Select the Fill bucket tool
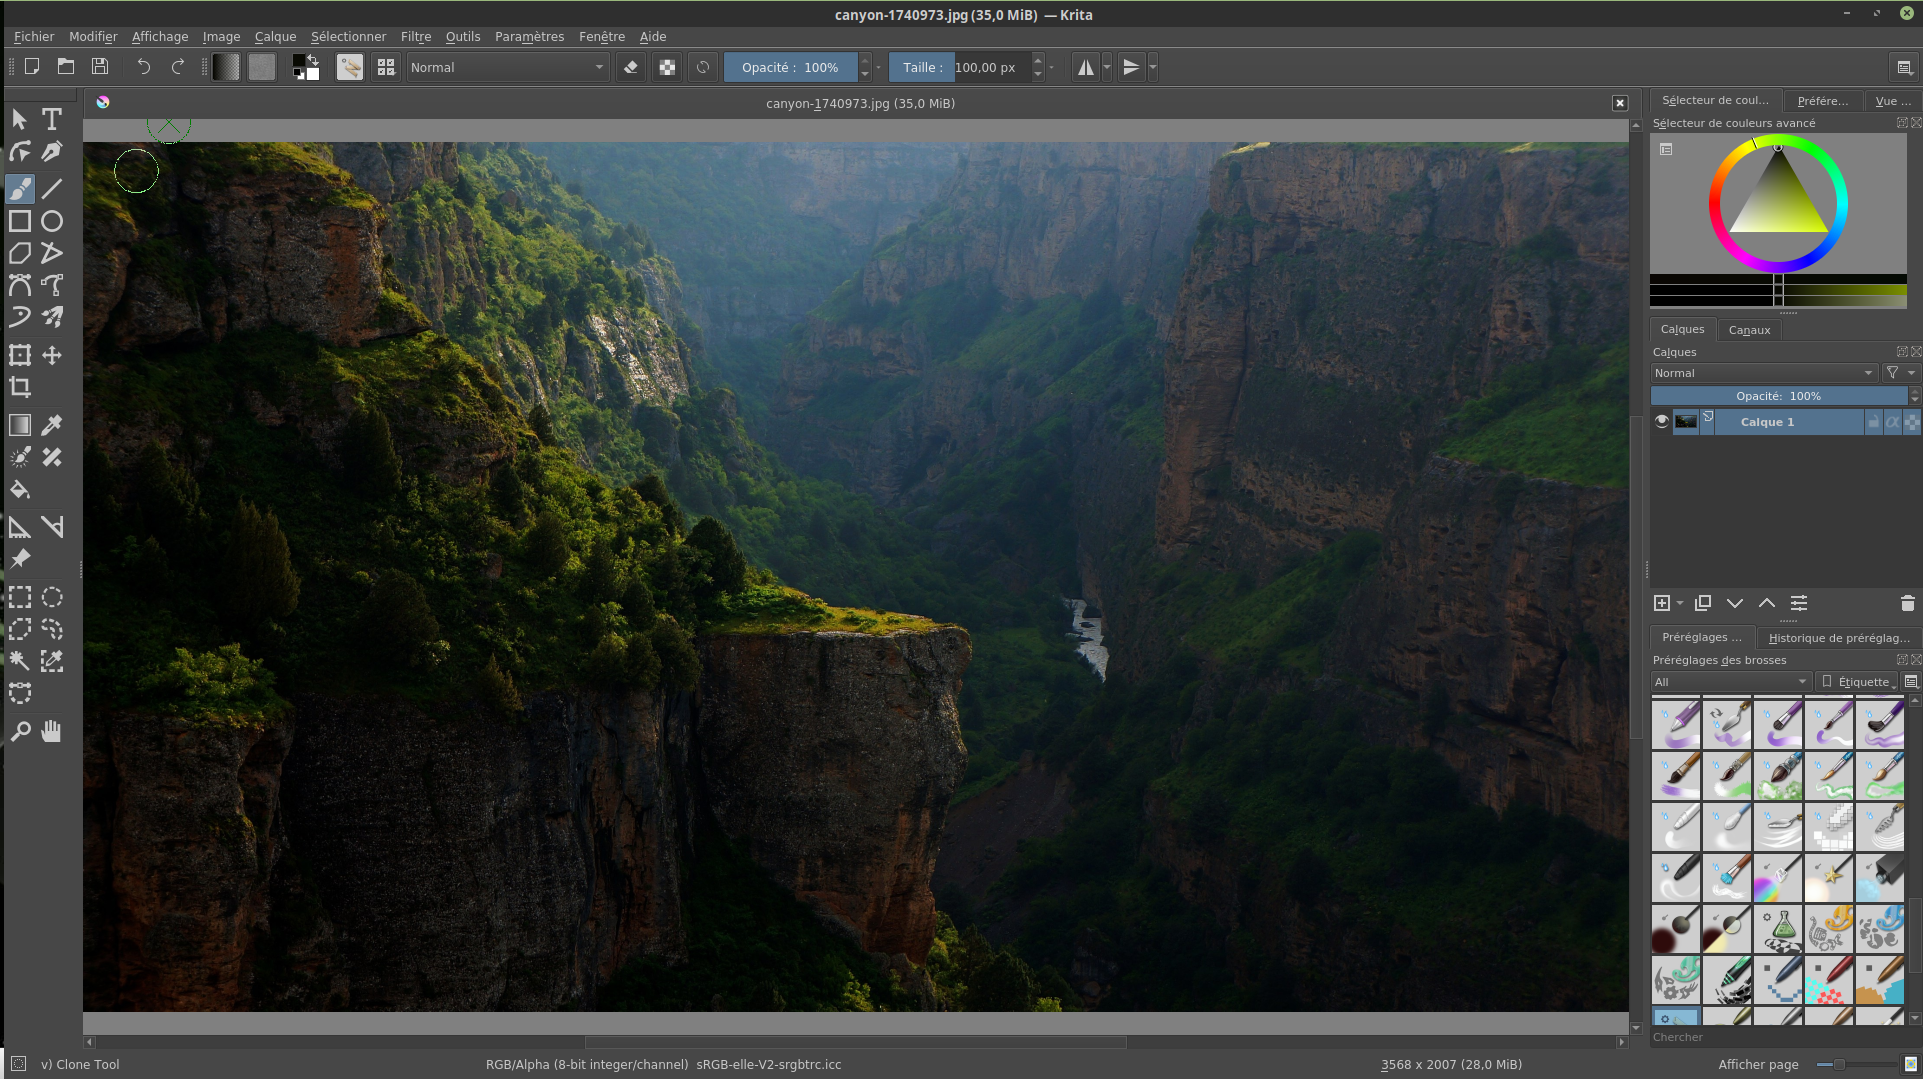 [20, 490]
